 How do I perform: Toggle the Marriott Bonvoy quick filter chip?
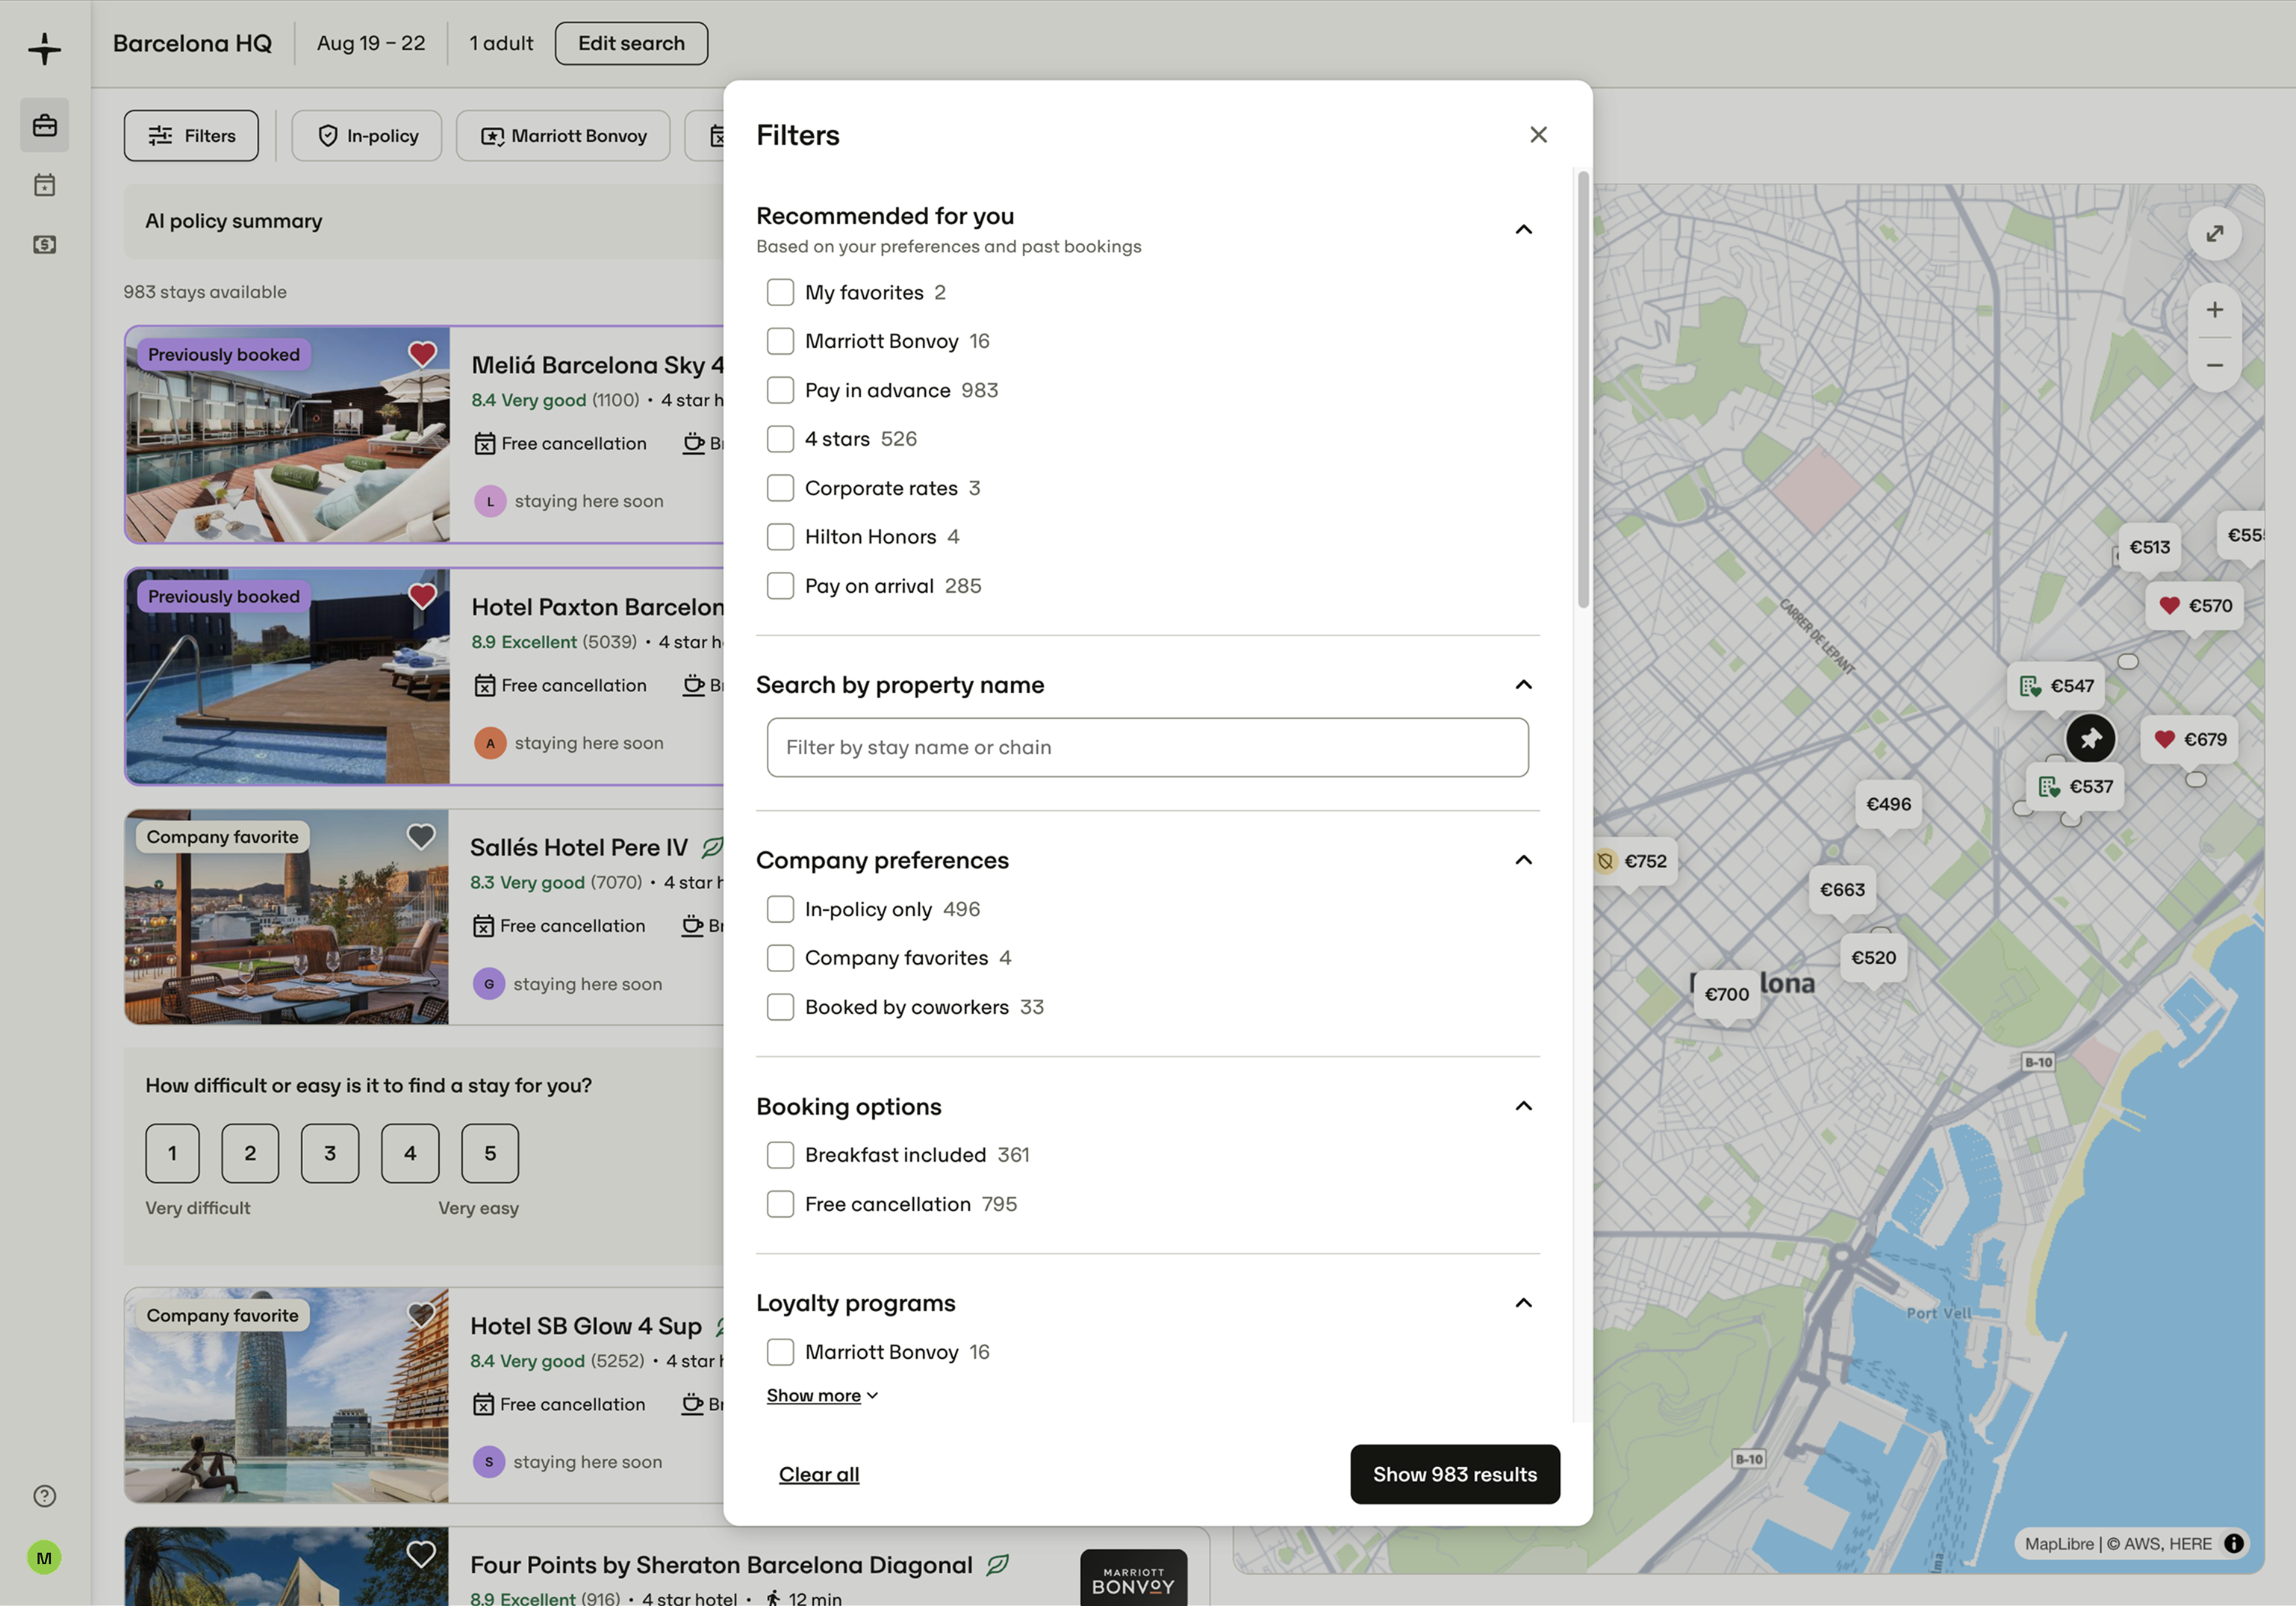[563, 136]
